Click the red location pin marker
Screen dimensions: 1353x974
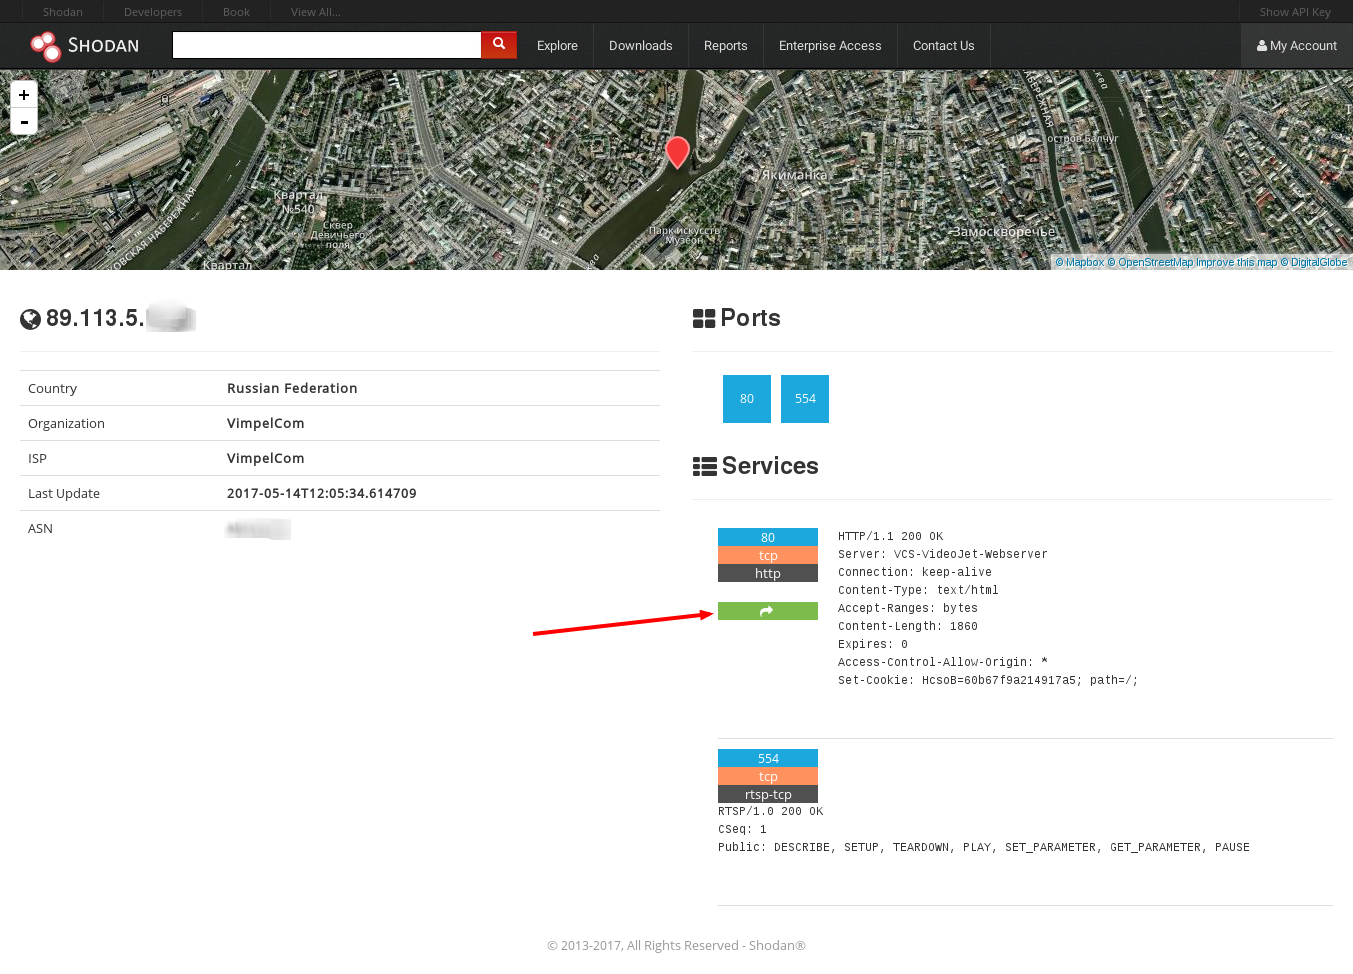(677, 152)
